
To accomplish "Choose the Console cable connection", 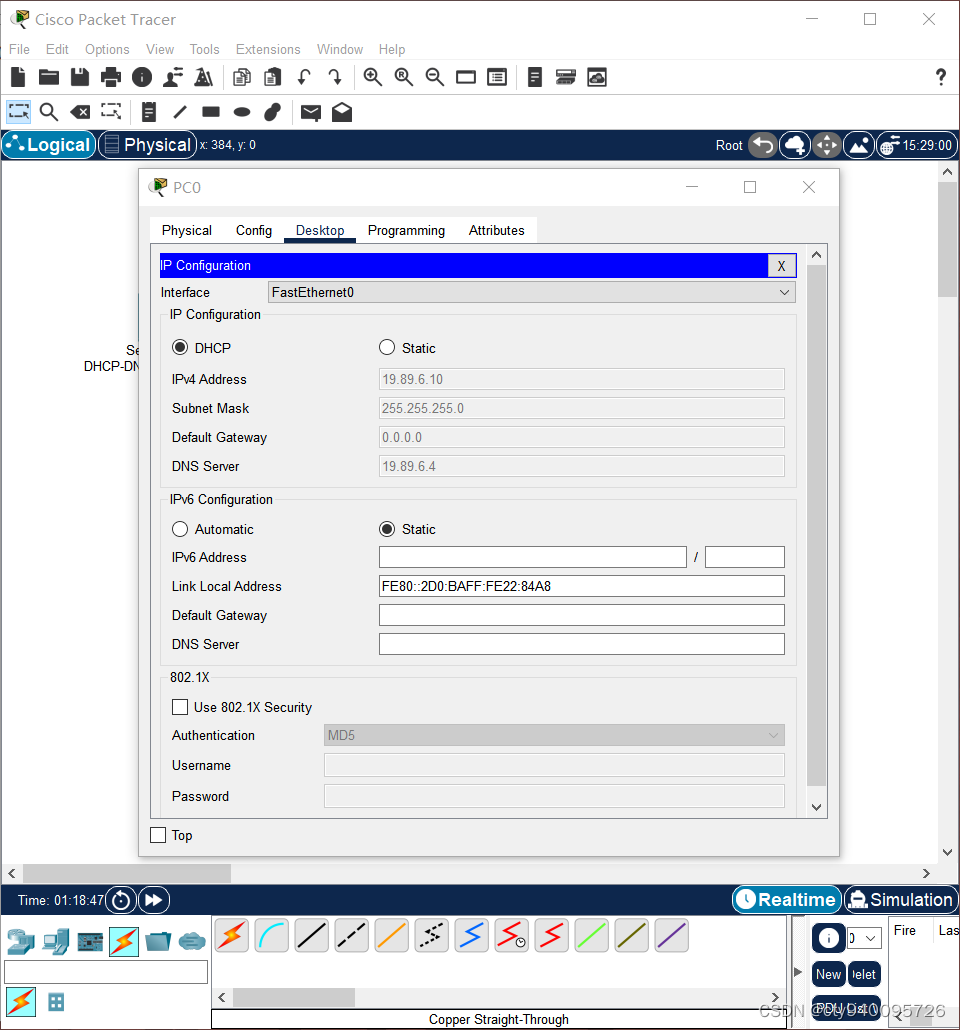I will pyautogui.click(x=271, y=936).
